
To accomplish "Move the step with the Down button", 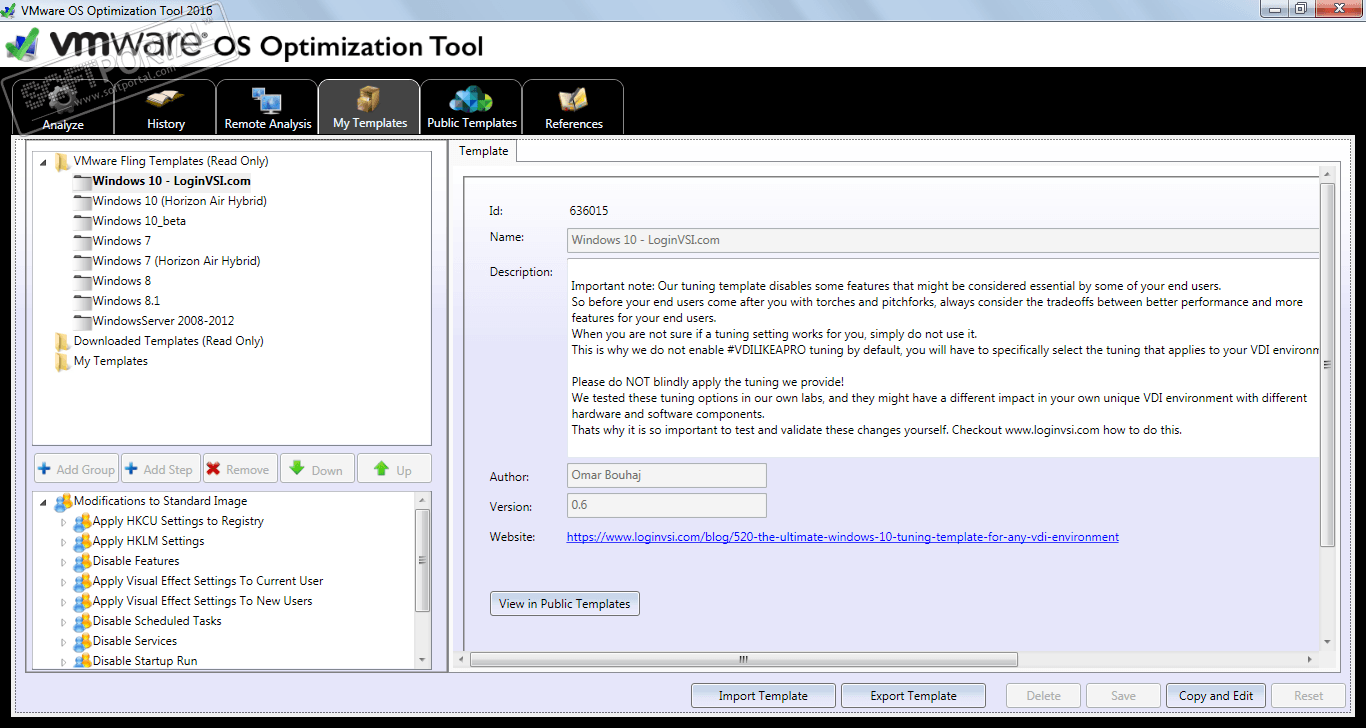I will click(x=317, y=469).
